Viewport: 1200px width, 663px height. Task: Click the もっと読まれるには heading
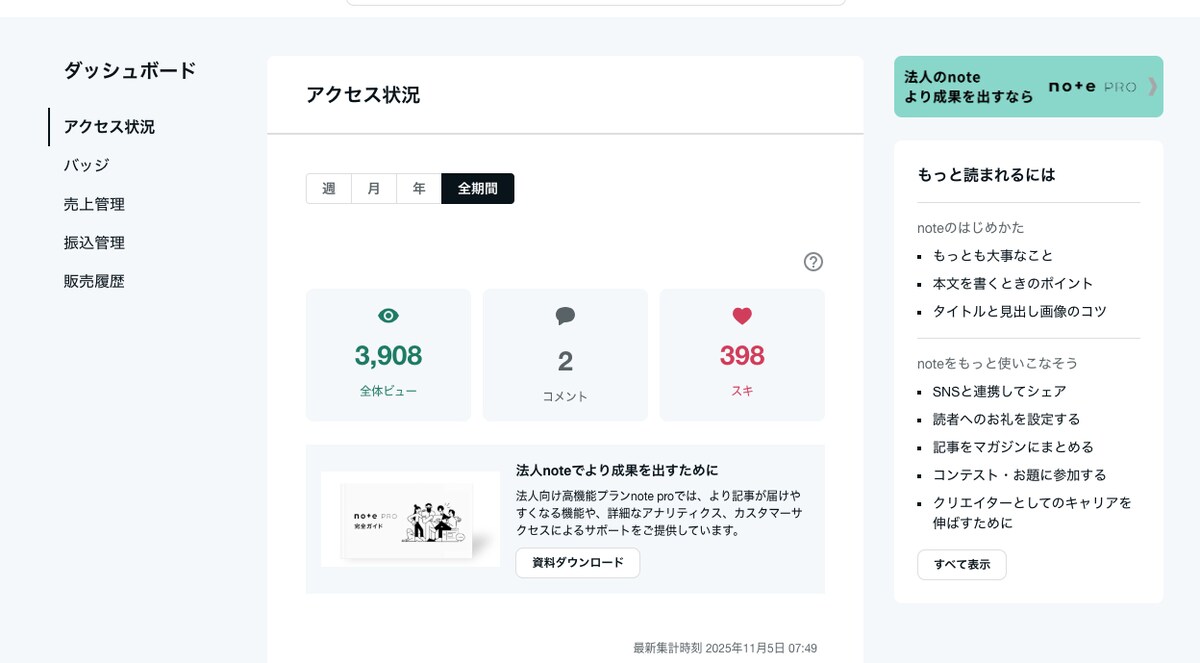point(986,174)
